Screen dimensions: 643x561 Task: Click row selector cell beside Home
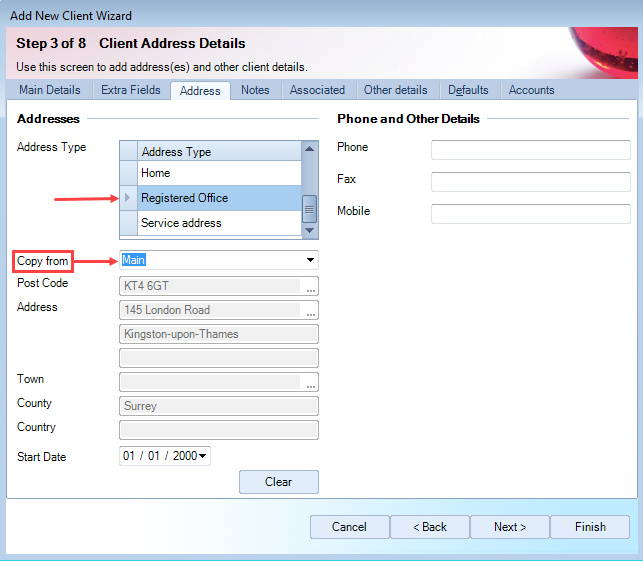(128, 173)
